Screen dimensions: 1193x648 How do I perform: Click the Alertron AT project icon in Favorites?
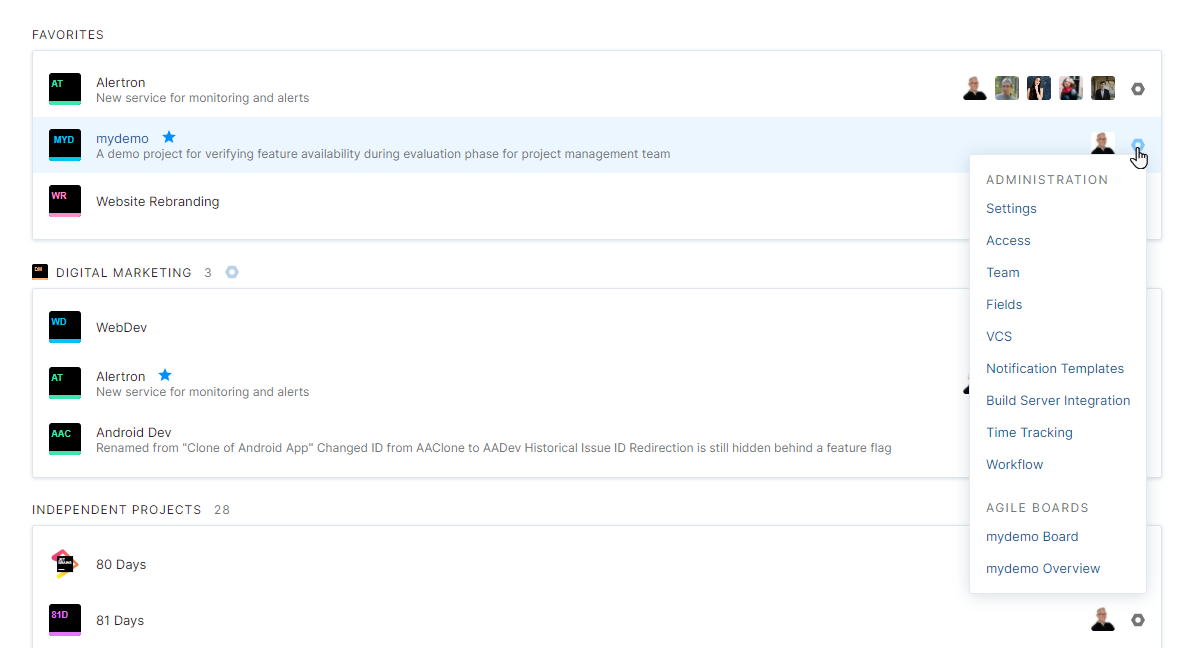pyautogui.click(x=65, y=89)
